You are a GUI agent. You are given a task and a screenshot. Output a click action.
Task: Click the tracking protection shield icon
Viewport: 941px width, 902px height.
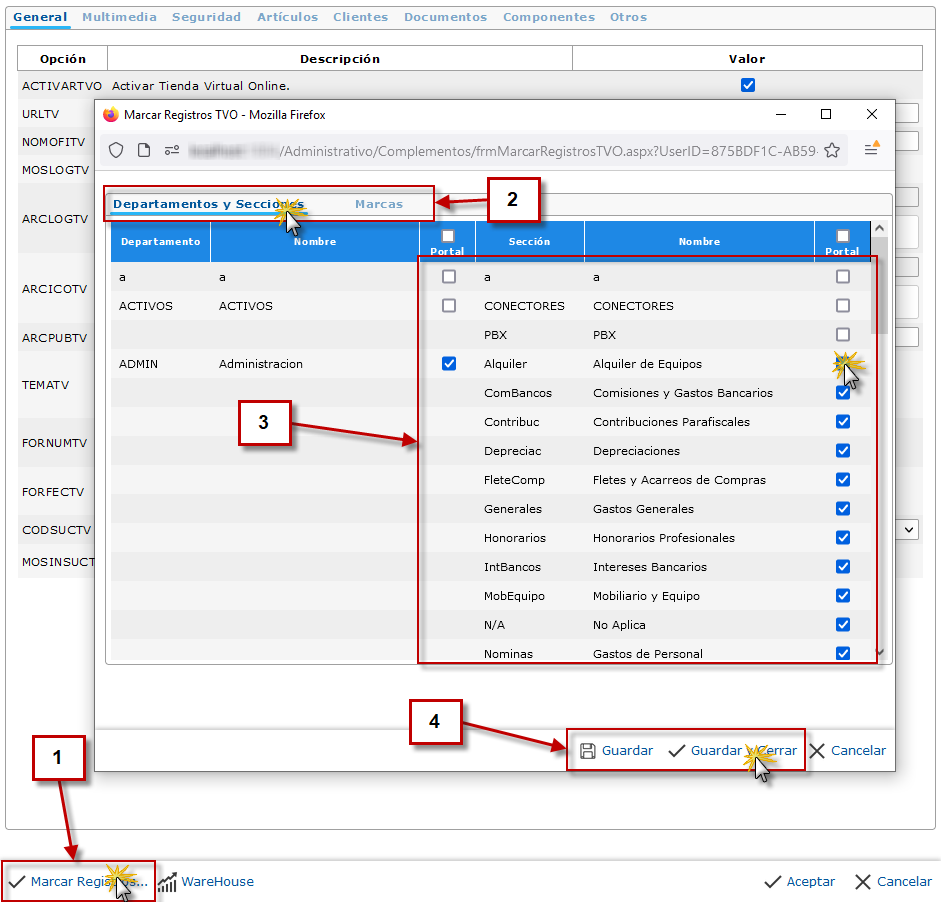[x=116, y=150]
